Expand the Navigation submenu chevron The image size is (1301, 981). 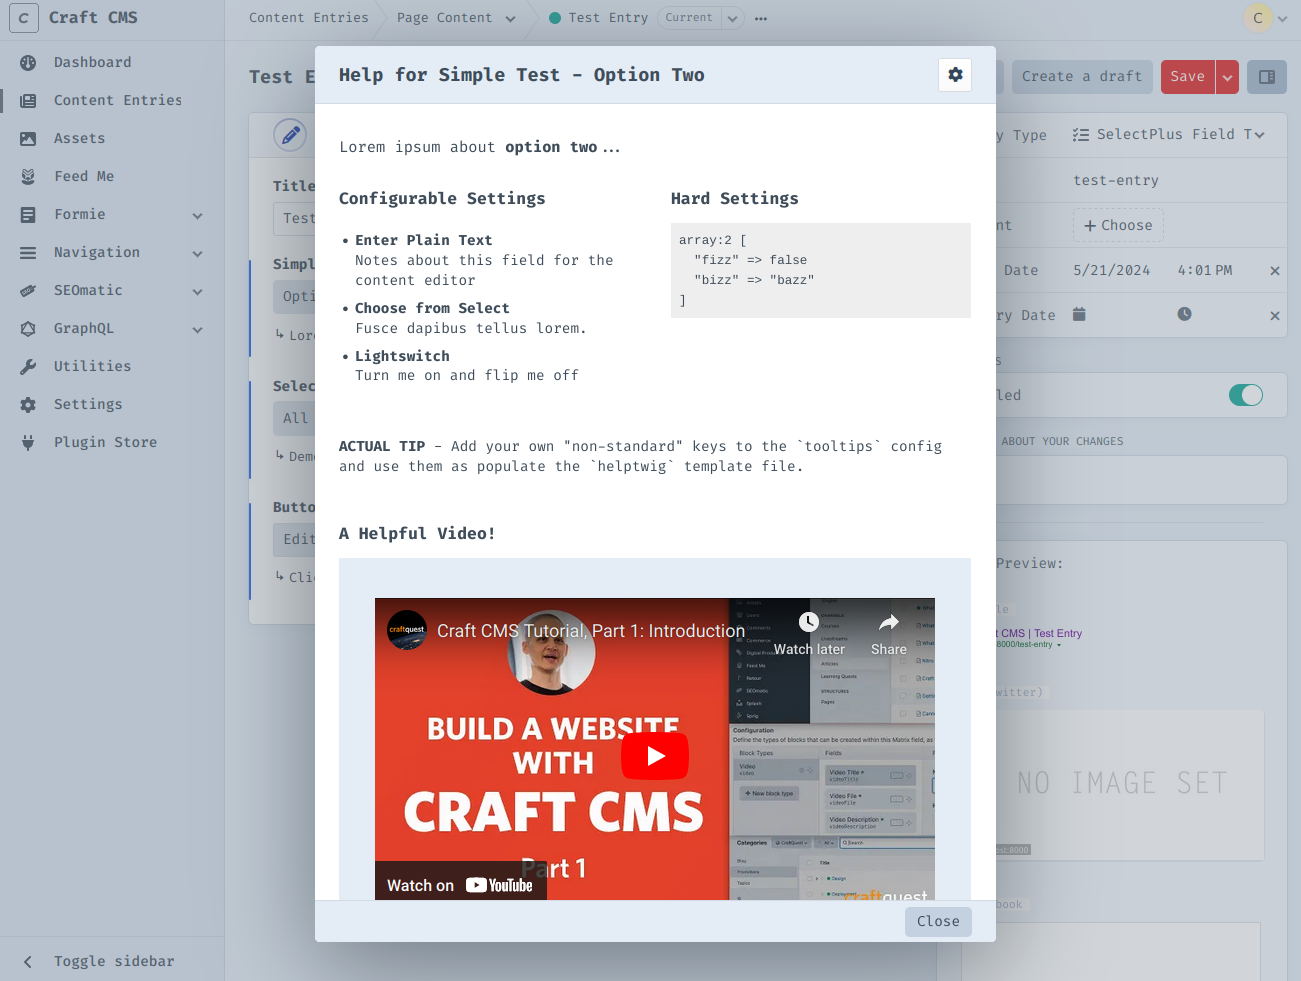[x=197, y=253]
